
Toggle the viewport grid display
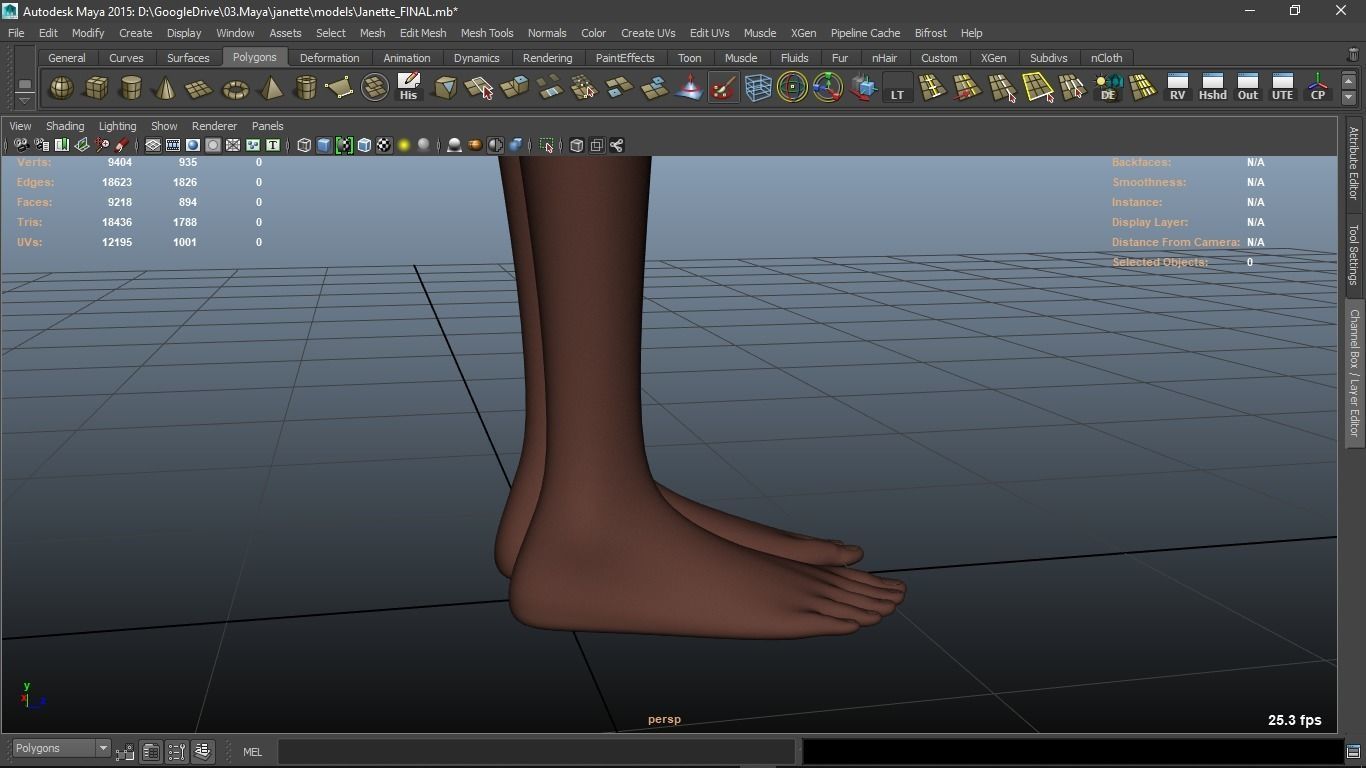coord(153,145)
